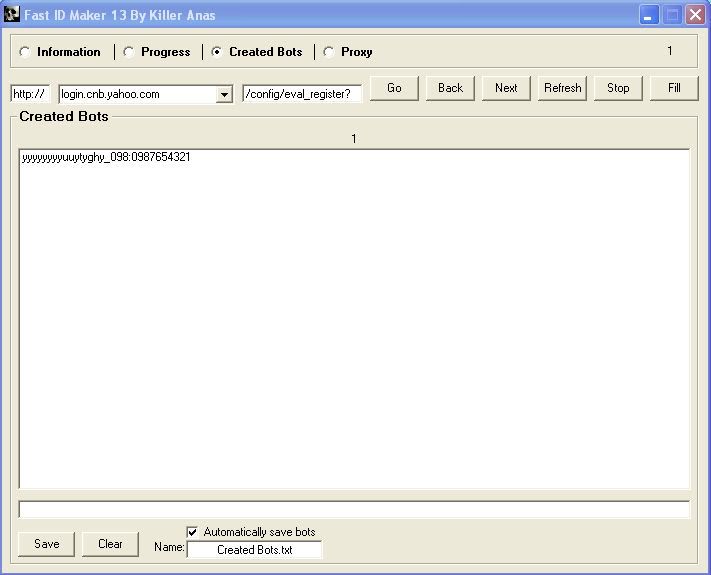The image size is (711, 575).
Task: Toggle the Automatically save bots checkbox
Action: pos(193,532)
